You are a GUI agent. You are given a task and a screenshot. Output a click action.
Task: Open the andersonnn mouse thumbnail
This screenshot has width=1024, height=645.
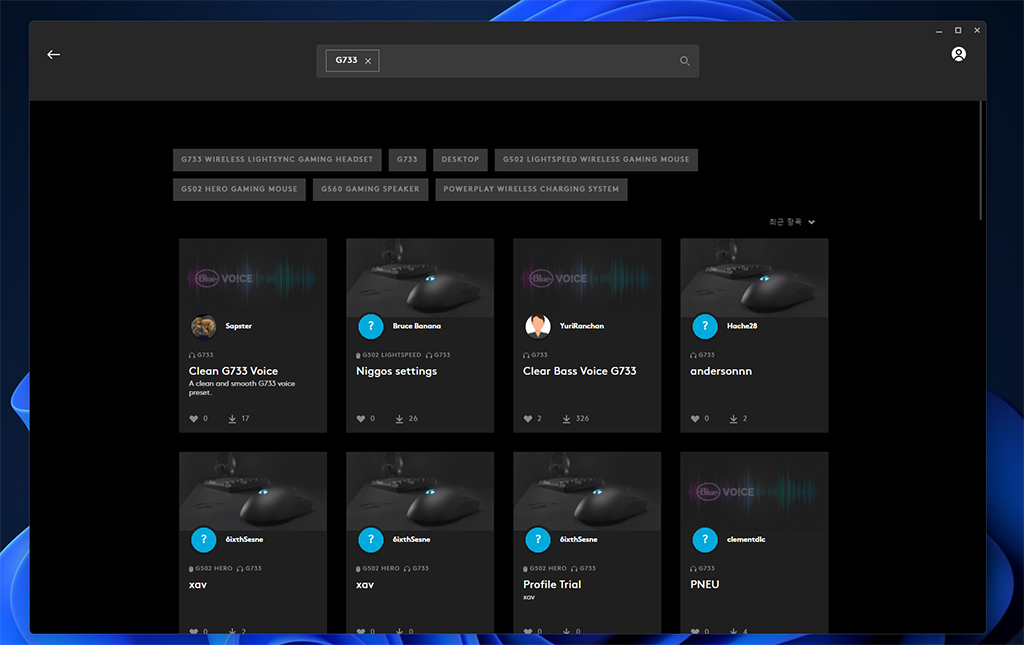pos(754,277)
